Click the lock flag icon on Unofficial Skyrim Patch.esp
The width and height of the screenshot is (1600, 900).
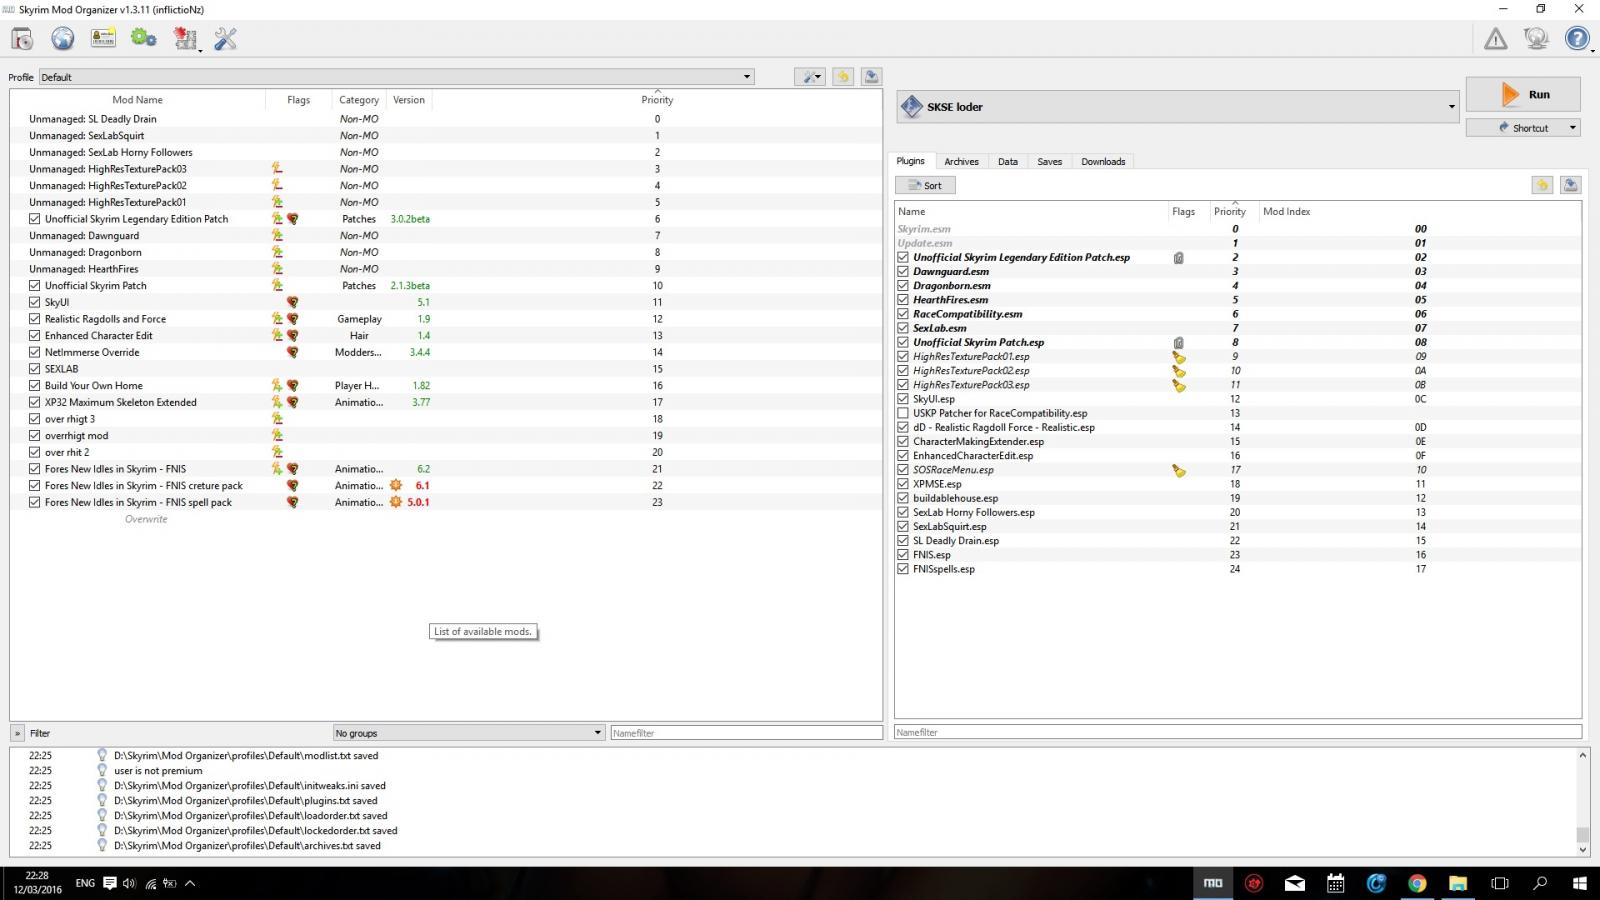(x=1179, y=342)
